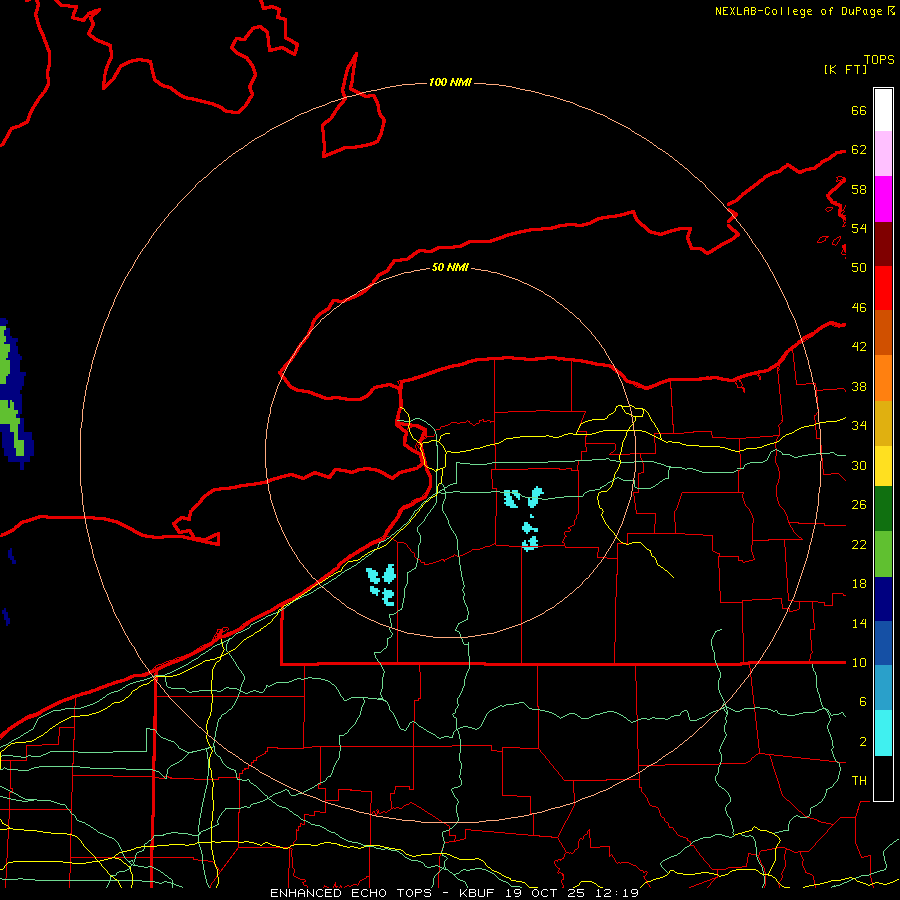This screenshot has width=900, height=900.
Task: Click the legend value "34"
Action: click(x=859, y=426)
